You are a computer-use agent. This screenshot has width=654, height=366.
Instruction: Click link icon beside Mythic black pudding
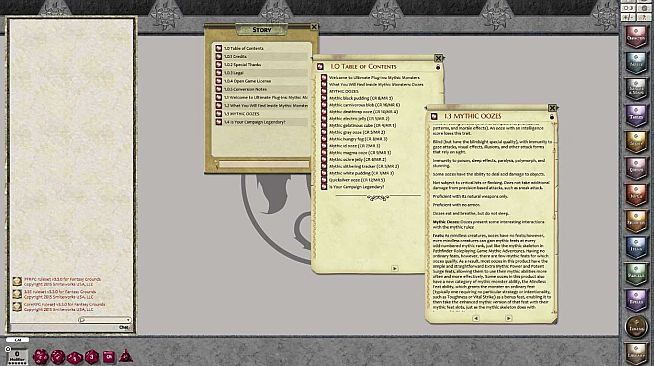[324, 98]
